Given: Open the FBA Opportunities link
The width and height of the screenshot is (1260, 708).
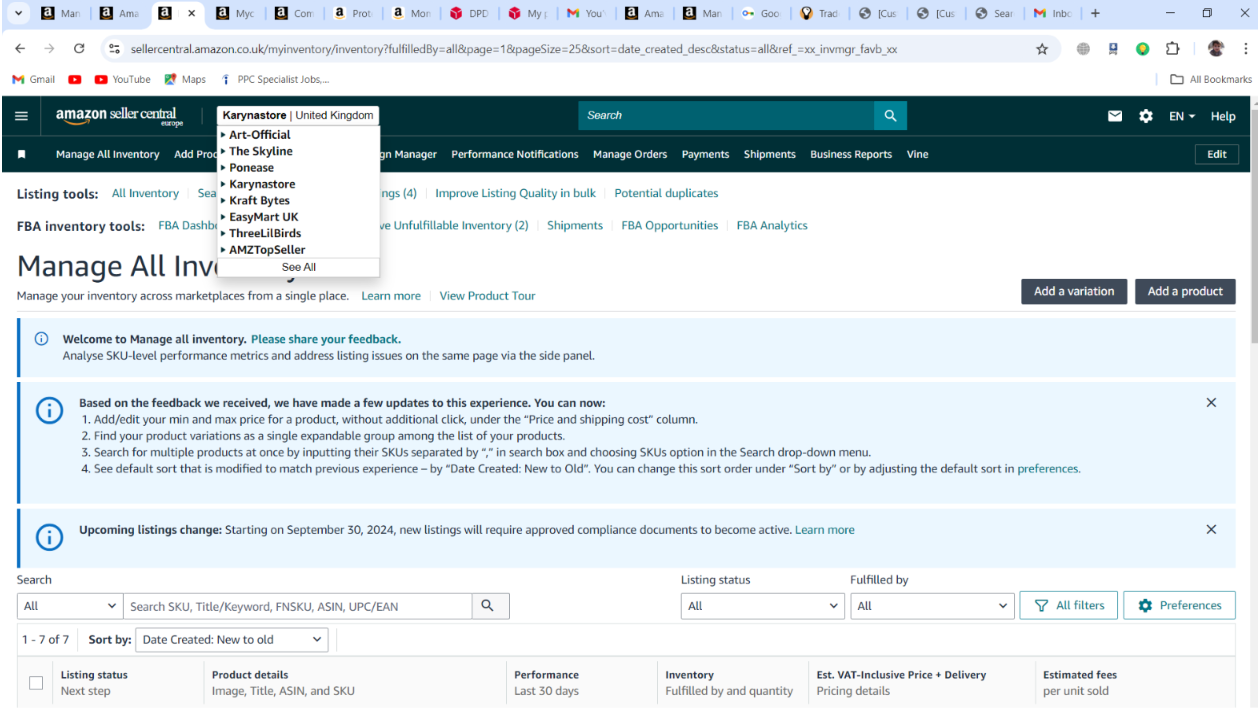Looking at the screenshot, I should (670, 225).
